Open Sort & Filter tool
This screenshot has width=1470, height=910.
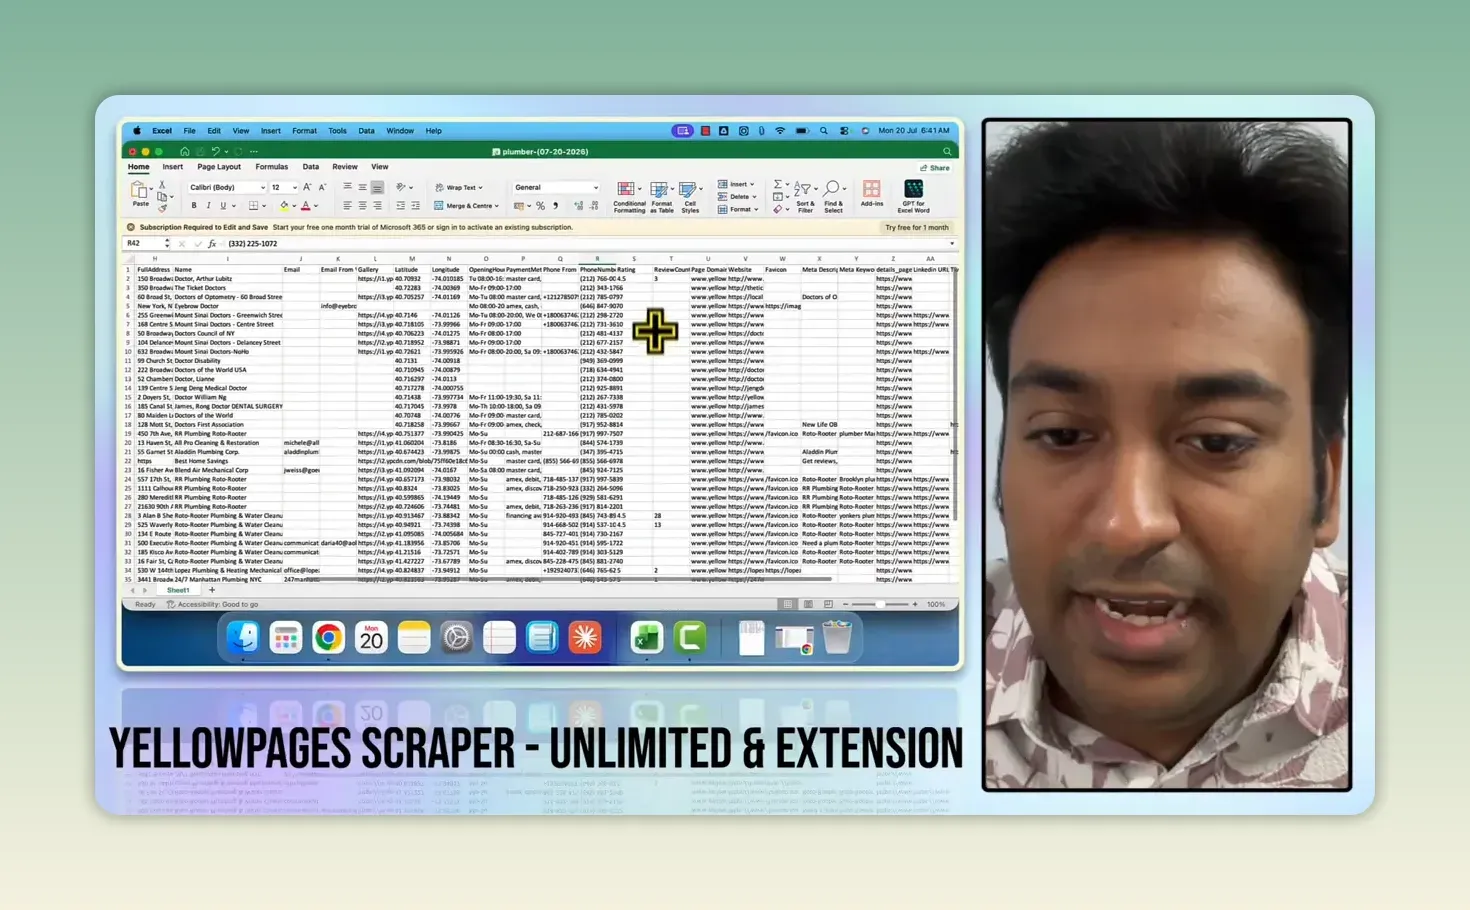[x=804, y=197]
